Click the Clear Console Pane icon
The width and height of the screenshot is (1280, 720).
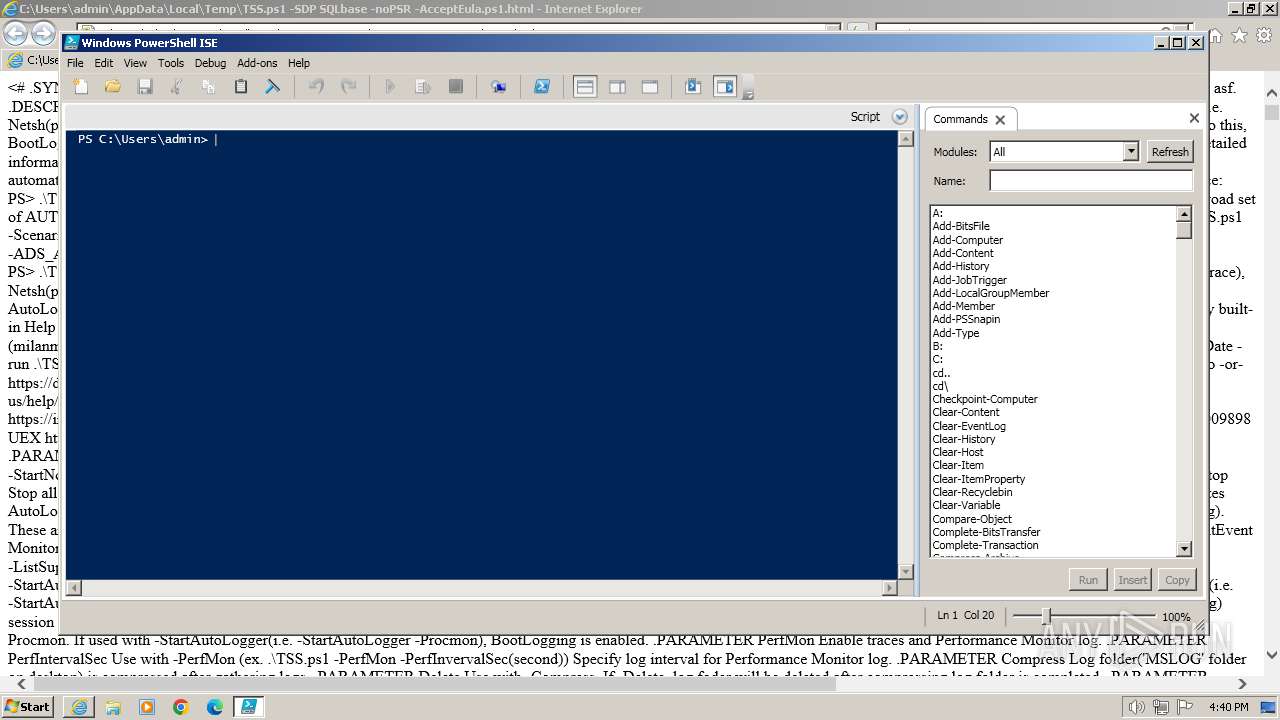[272, 87]
